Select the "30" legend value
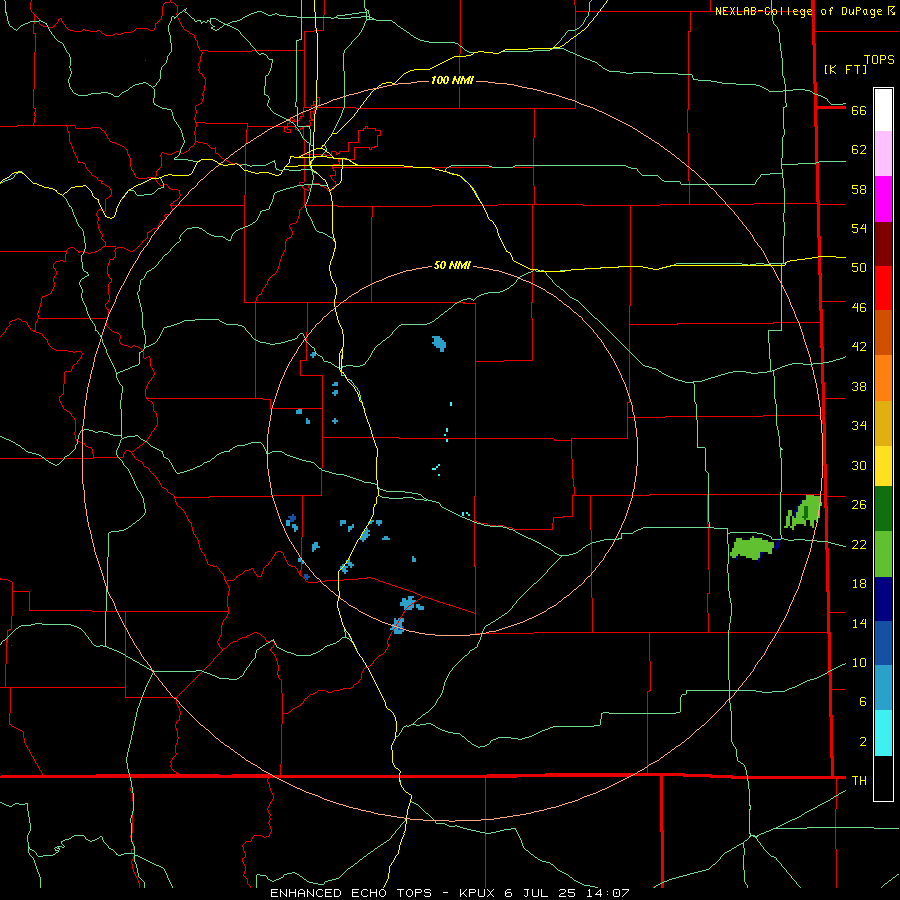 point(859,465)
